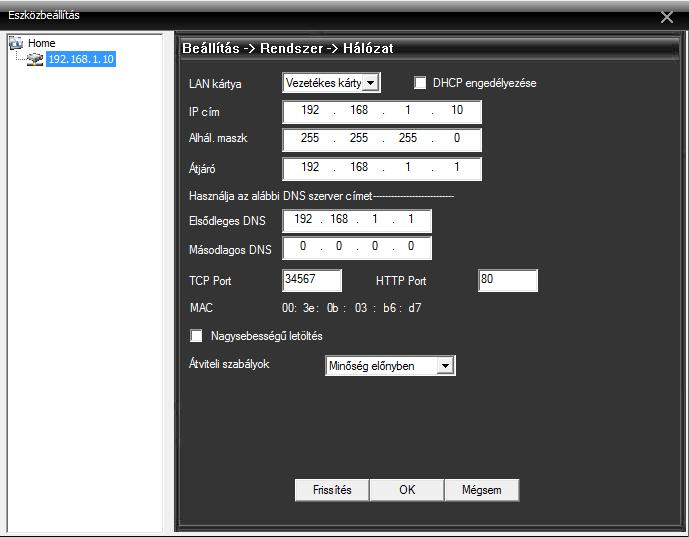Click the 'Használja az alábbi DNS szerver címet' text
This screenshot has height=537, width=689.
(280, 196)
